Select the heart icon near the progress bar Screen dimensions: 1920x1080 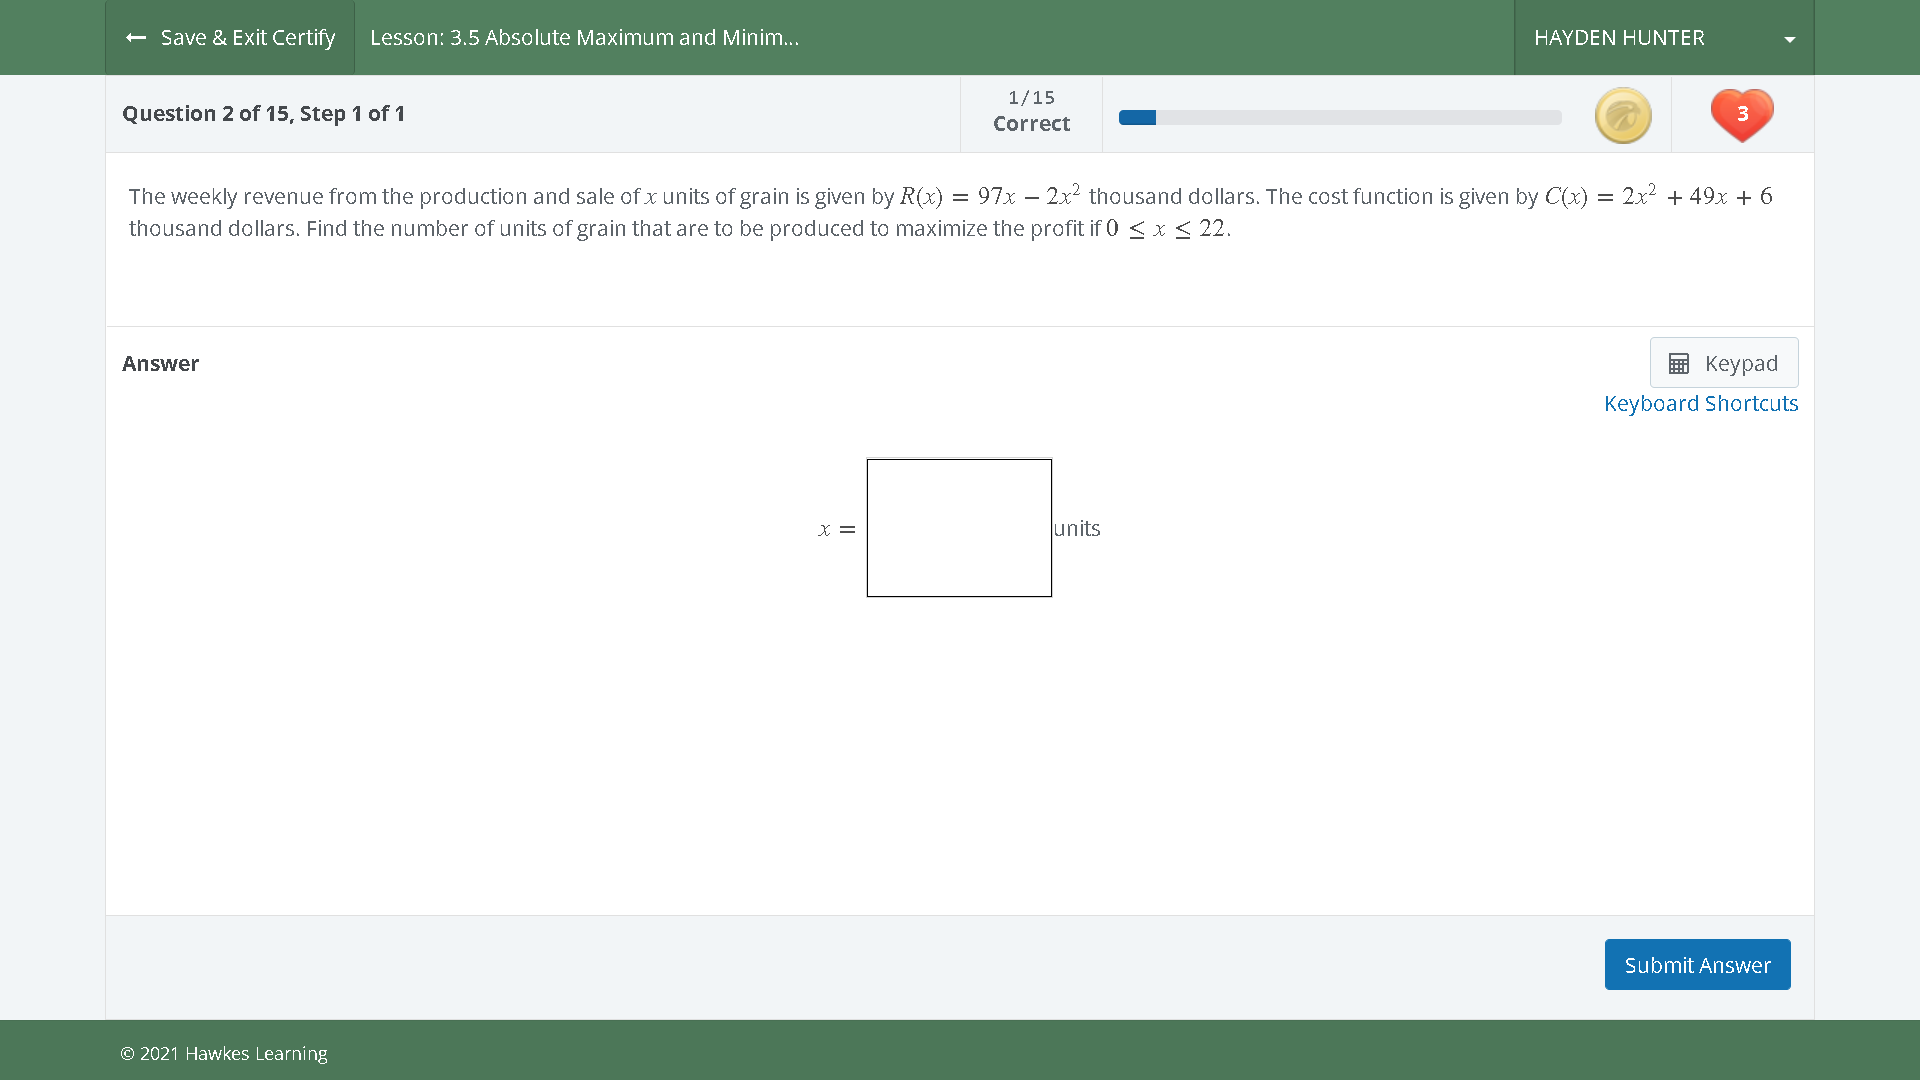1741,114
